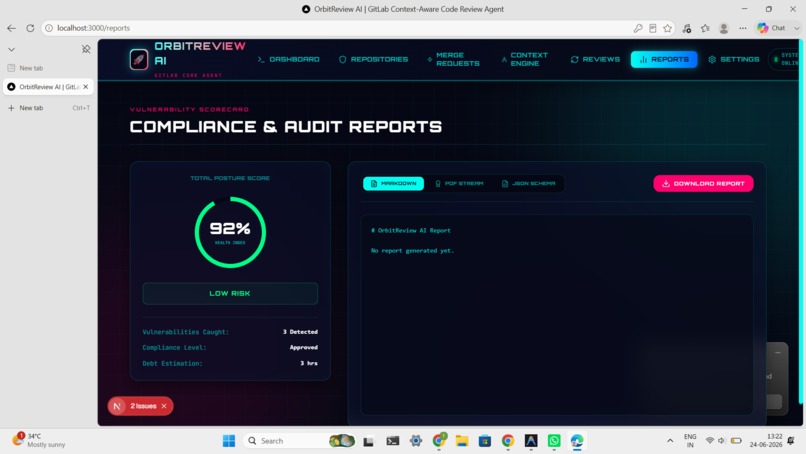Click the "3 Detected" value

click(300, 332)
